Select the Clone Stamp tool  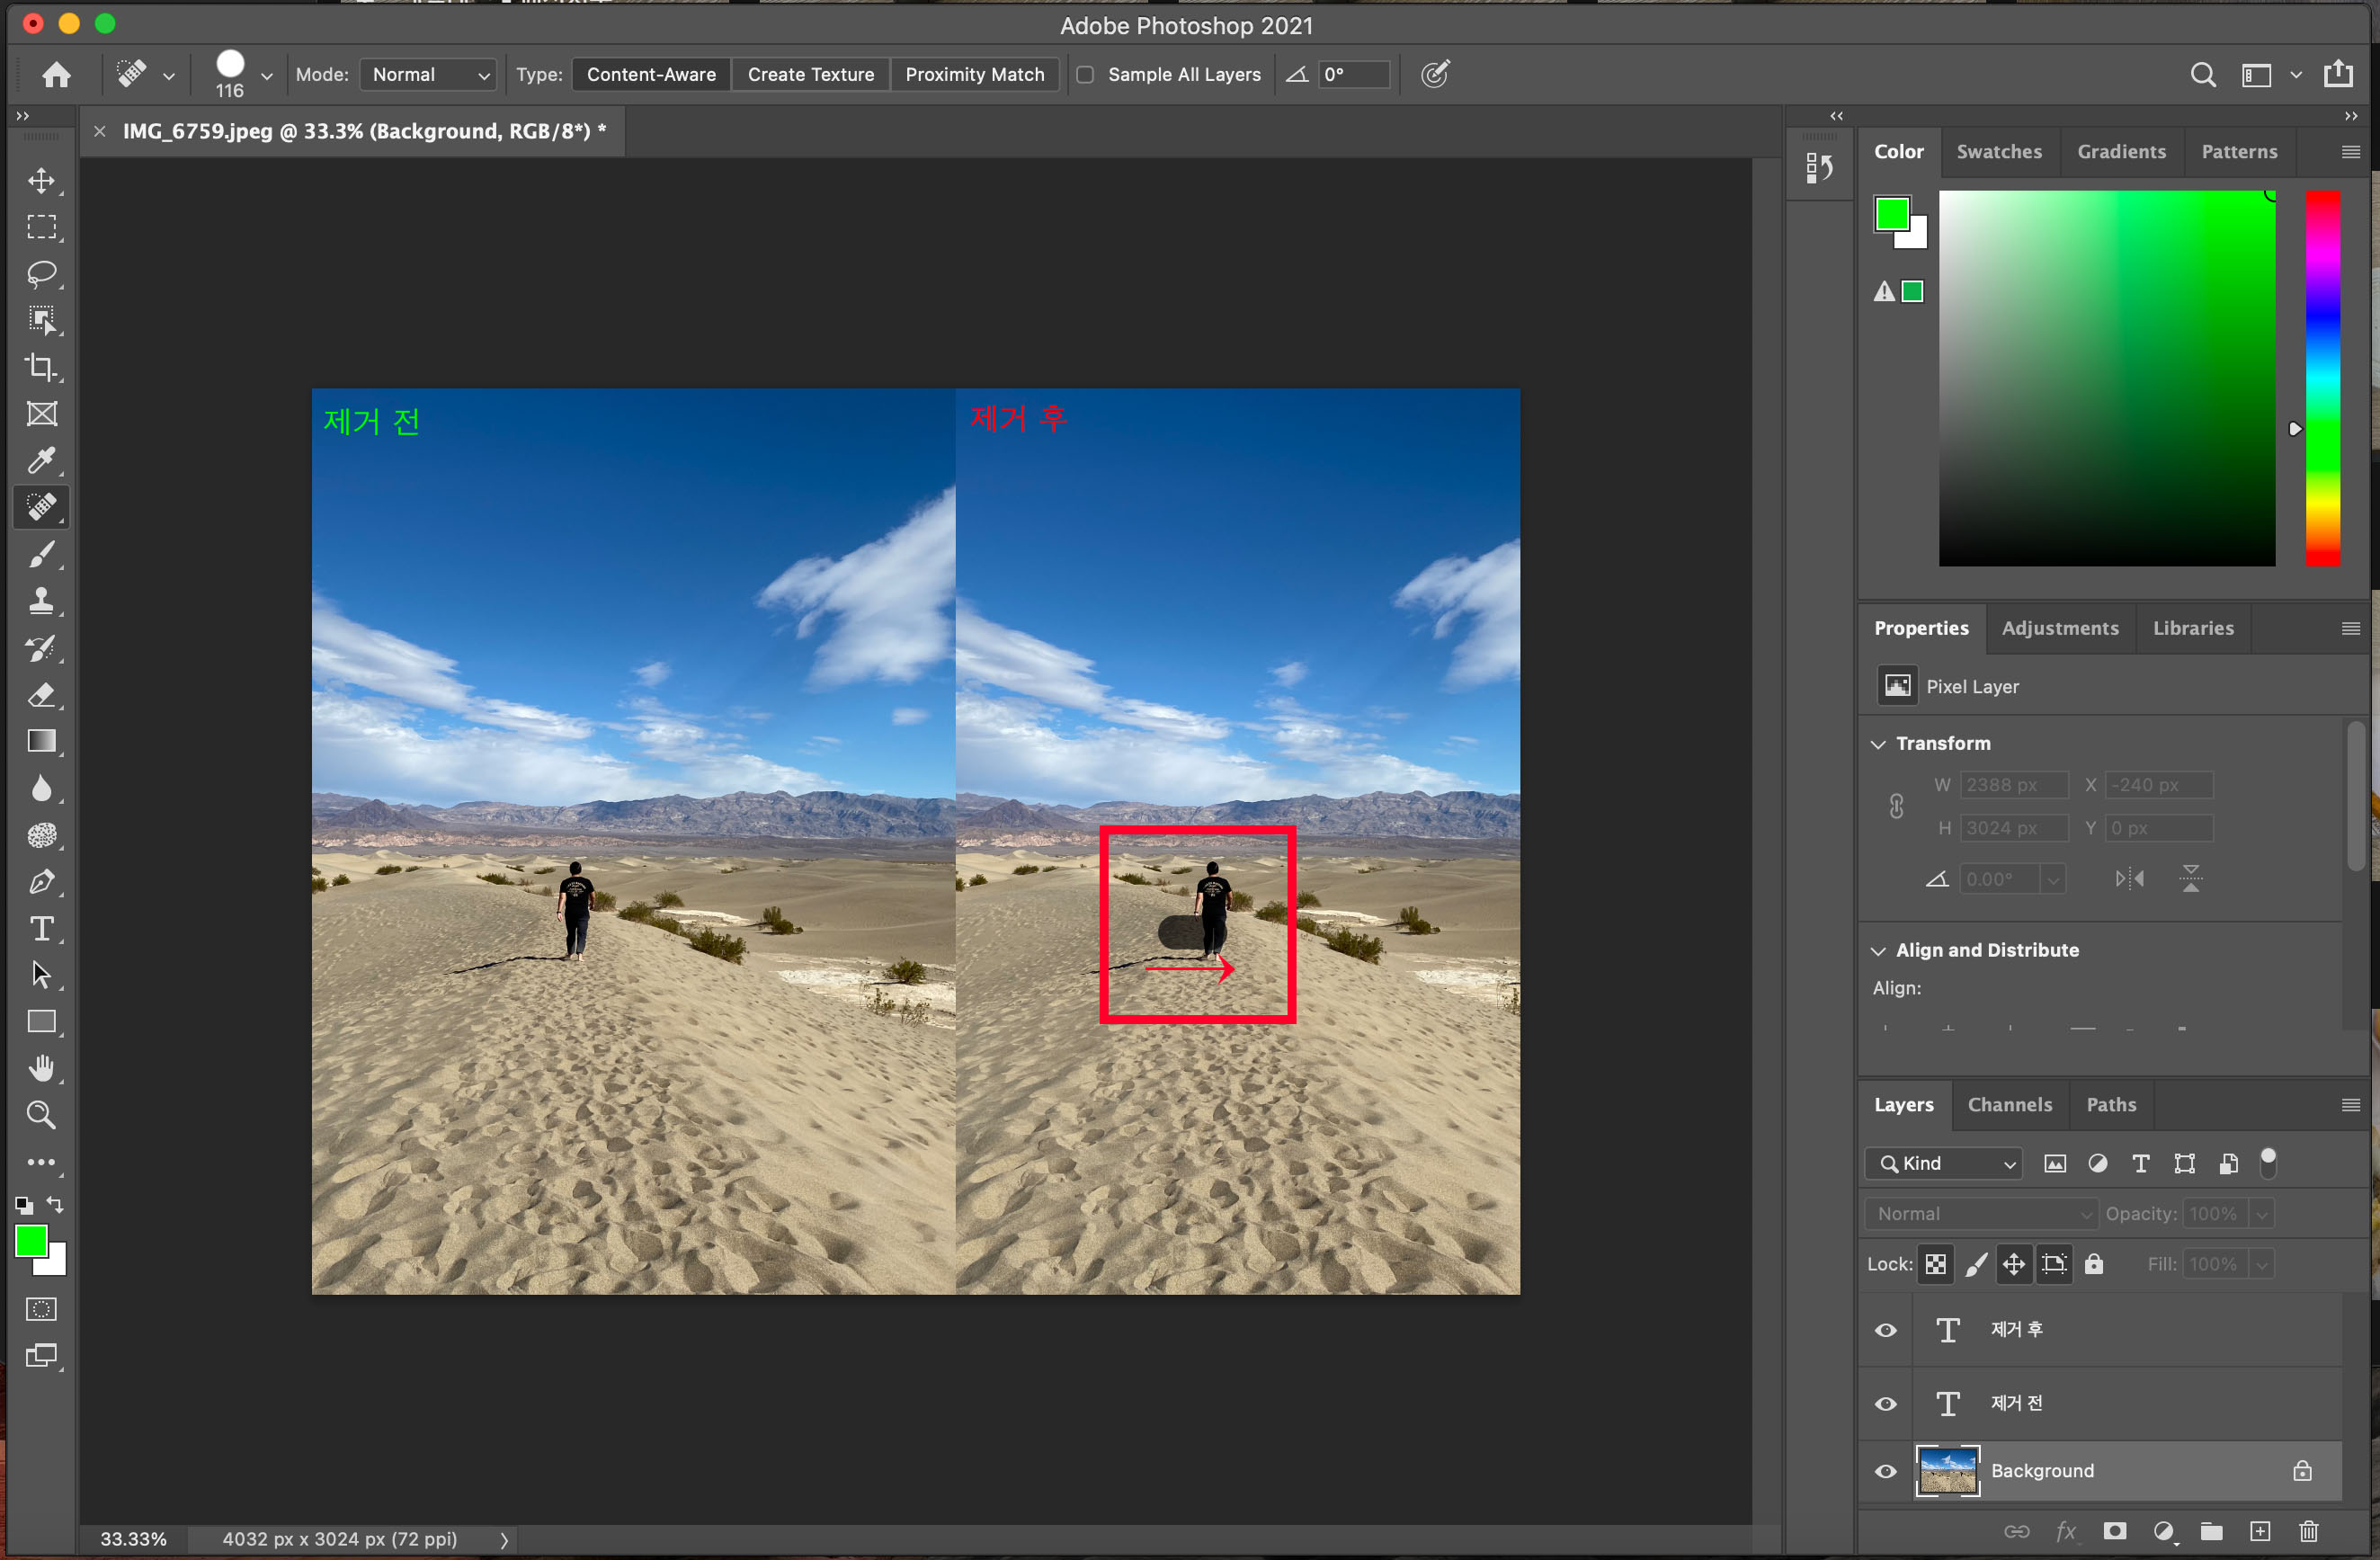coord(41,601)
